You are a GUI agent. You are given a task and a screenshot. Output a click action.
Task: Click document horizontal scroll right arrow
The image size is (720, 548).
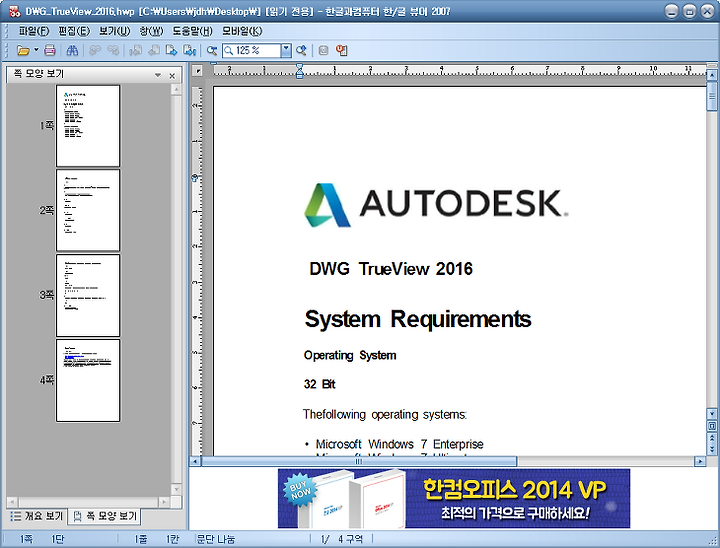pyautogui.click(x=700, y=461)
